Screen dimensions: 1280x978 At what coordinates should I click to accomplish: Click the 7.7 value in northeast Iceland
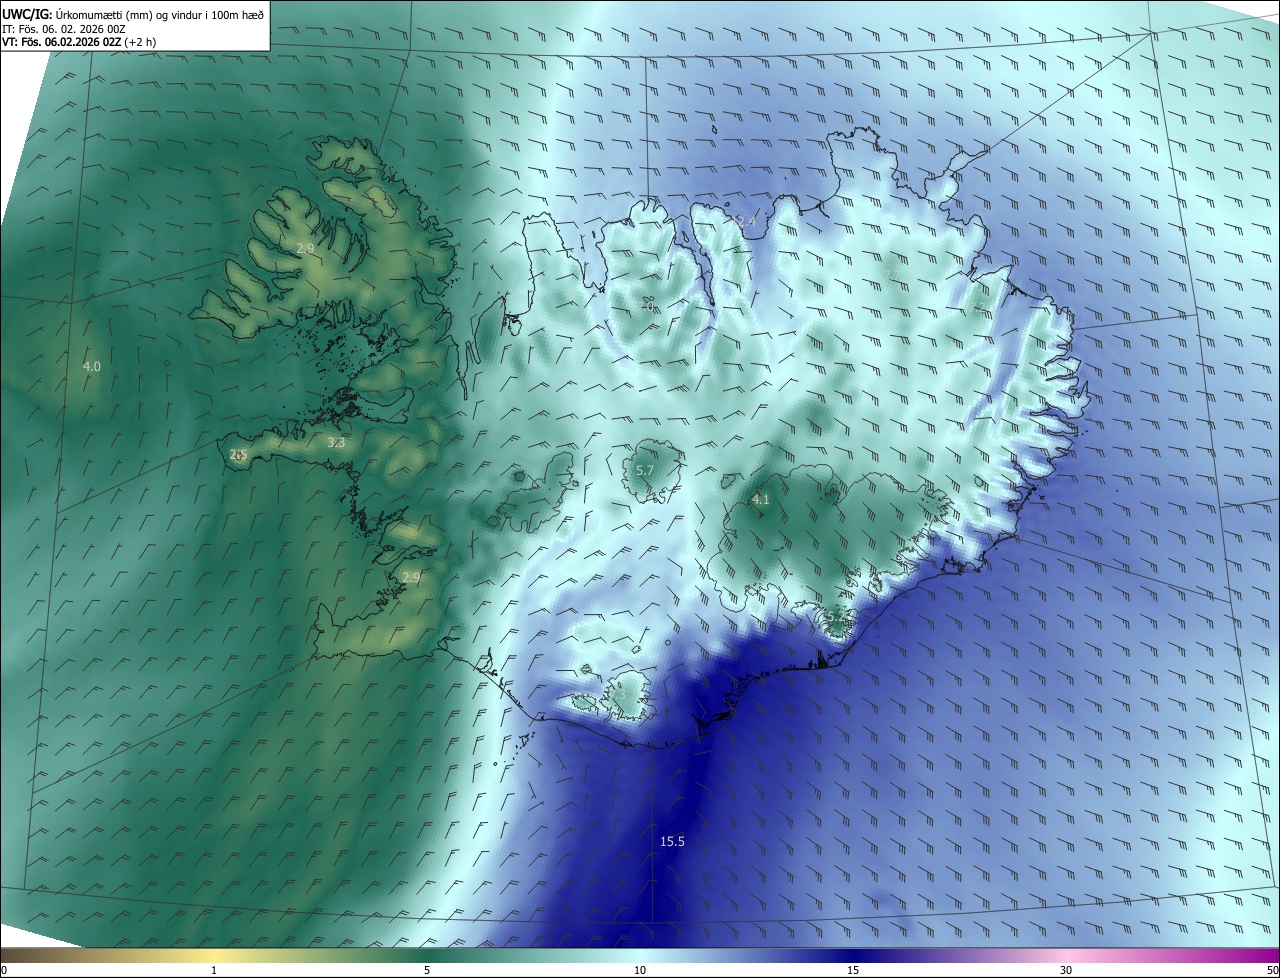point(891,274)
